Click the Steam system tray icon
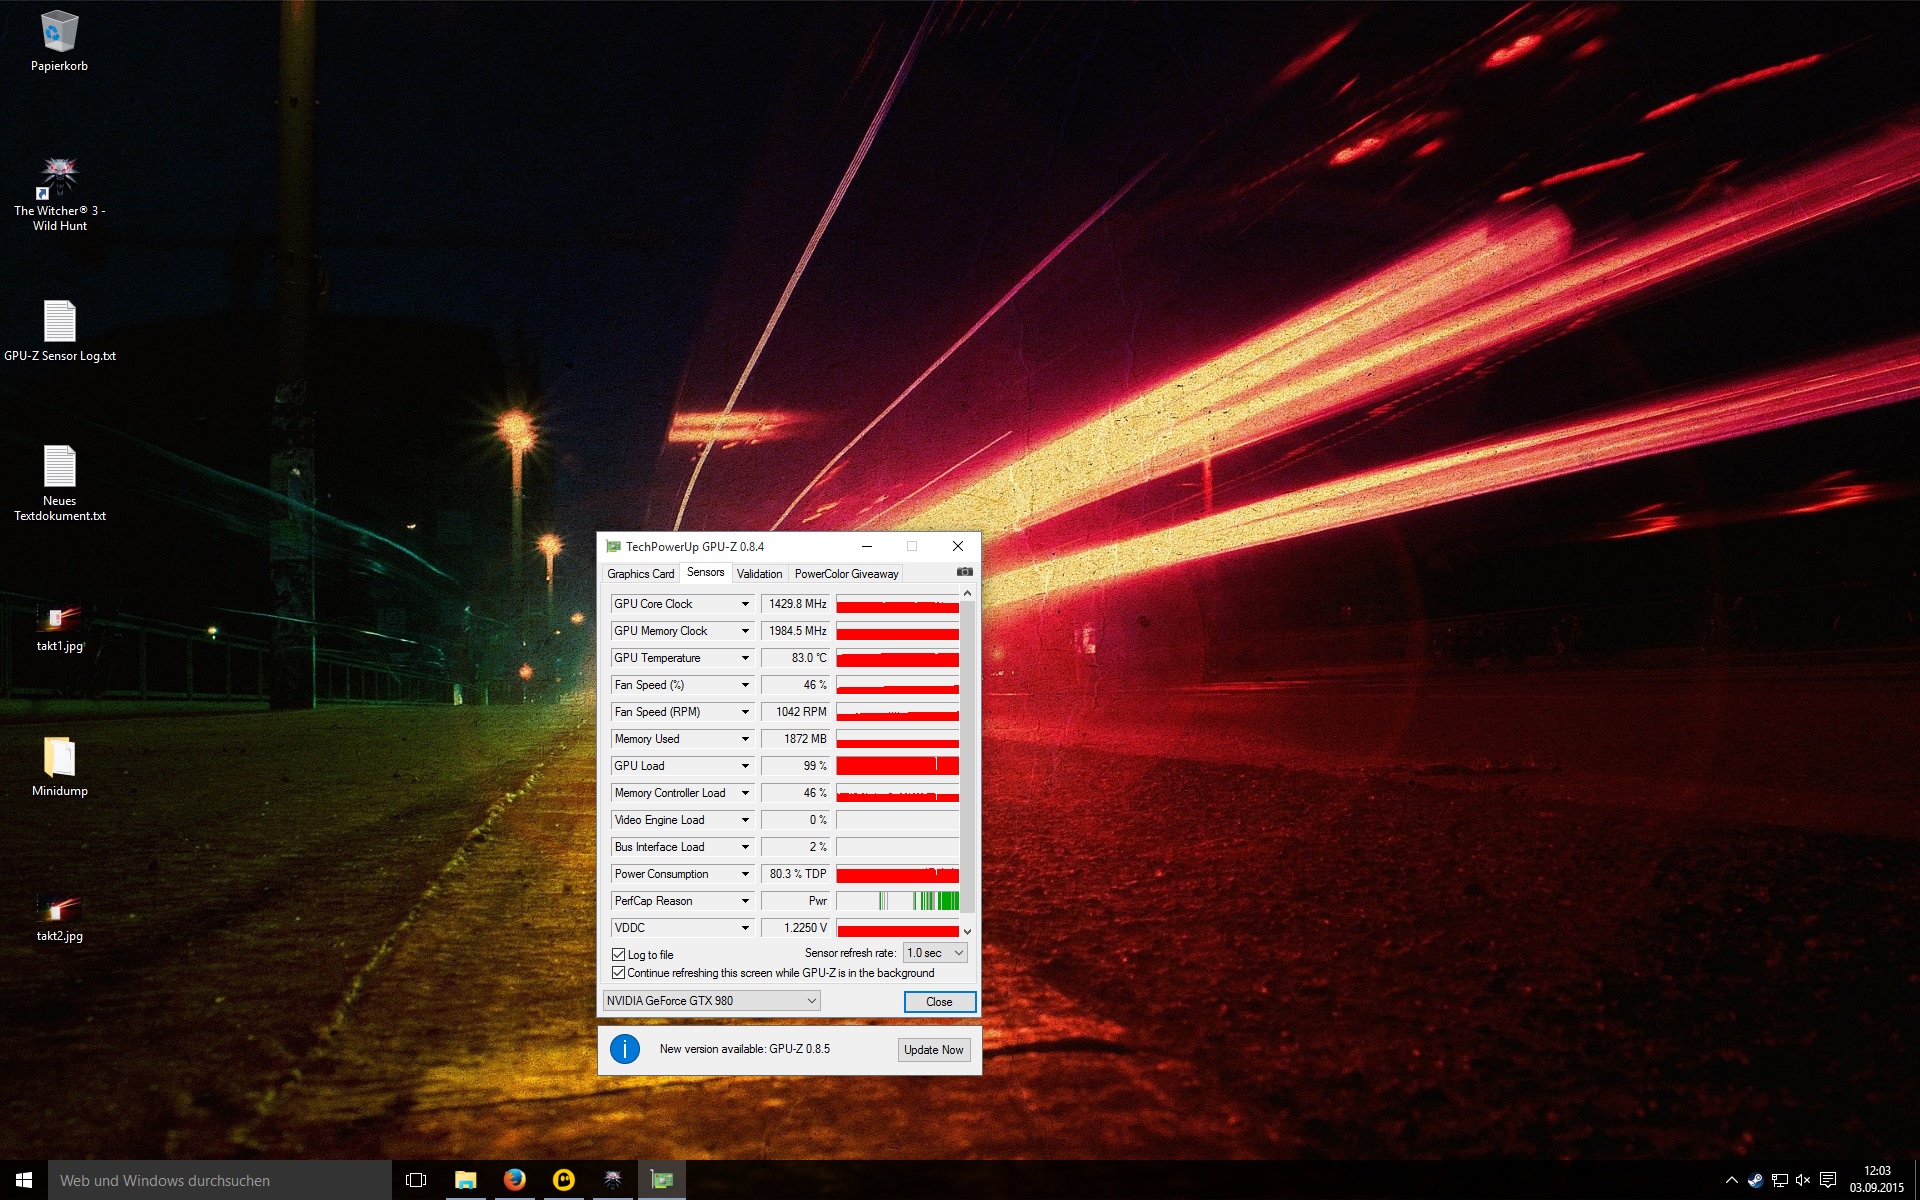Viewport: 1920px width, 1200px height. pos(1755,1180)
